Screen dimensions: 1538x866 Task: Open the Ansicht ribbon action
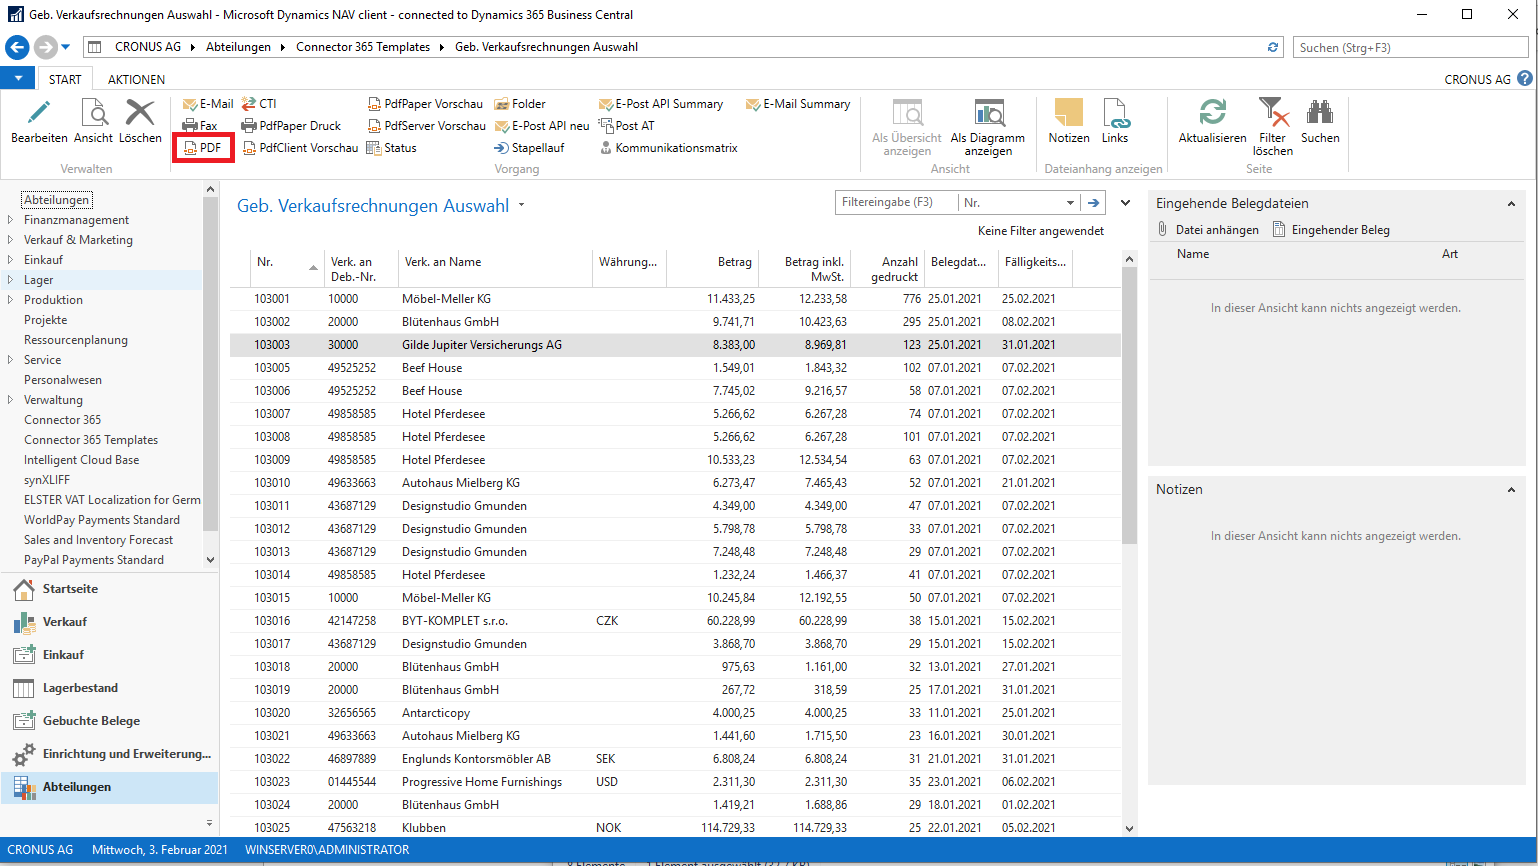click(x=94, y=121)
